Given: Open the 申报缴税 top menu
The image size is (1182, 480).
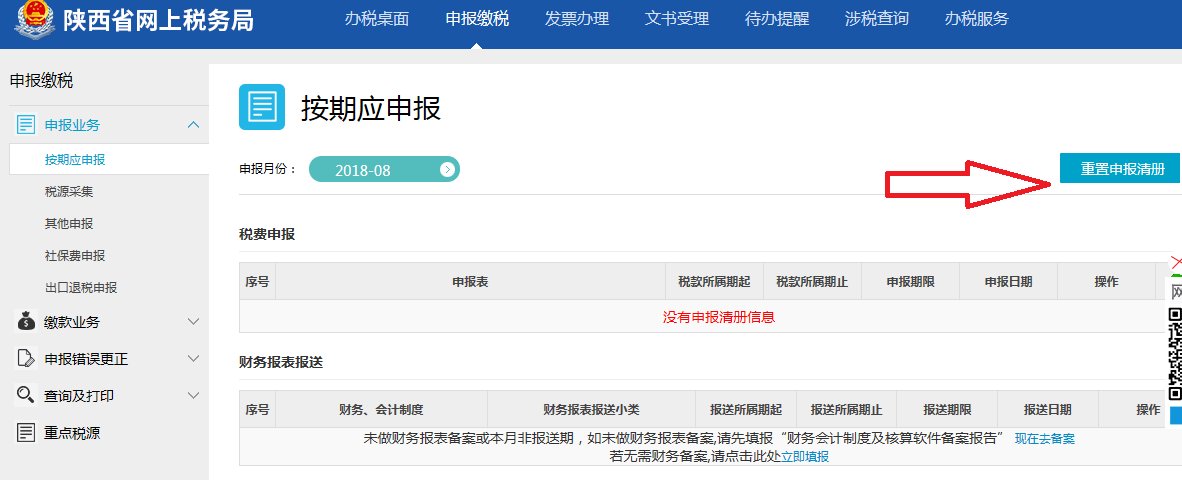Looking at the screenshot, I should point(477,19).
